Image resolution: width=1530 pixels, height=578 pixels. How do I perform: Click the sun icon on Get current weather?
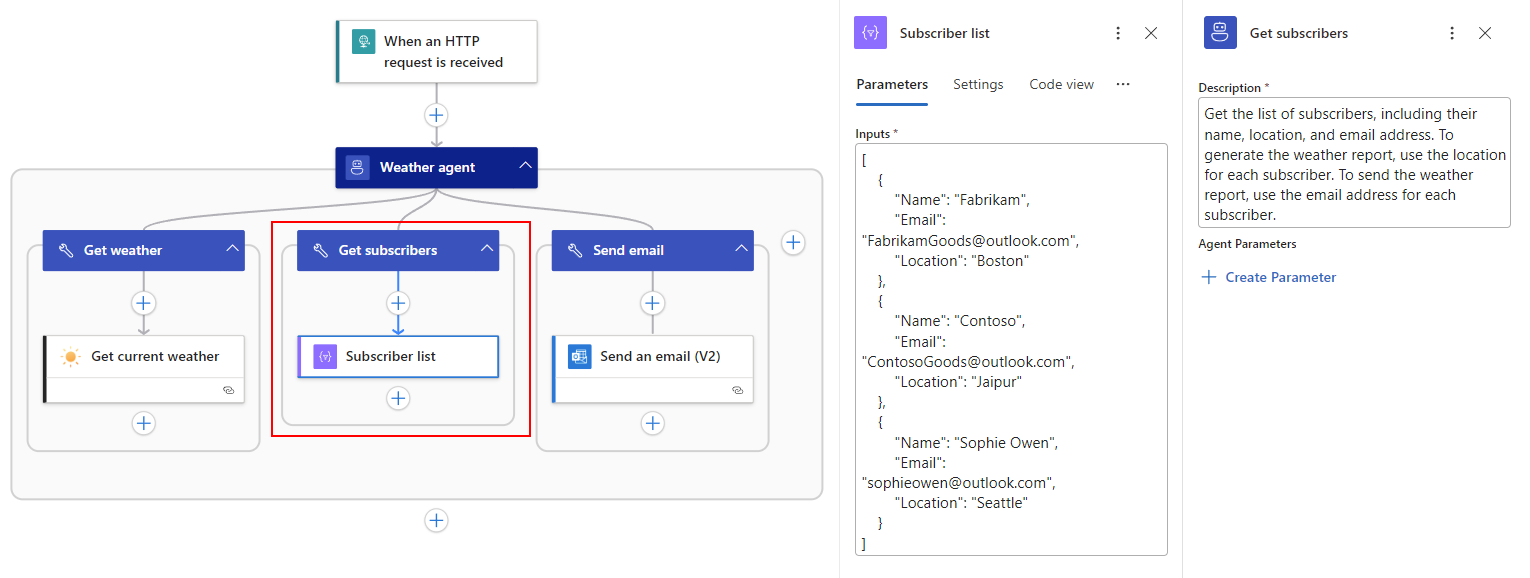pyautogui.click(x=70, y=356)
